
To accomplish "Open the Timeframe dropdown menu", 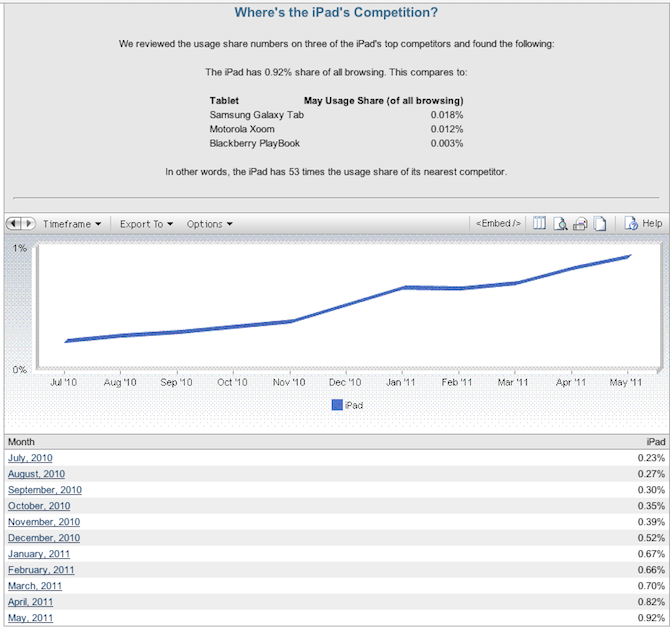I will point(72,224).
